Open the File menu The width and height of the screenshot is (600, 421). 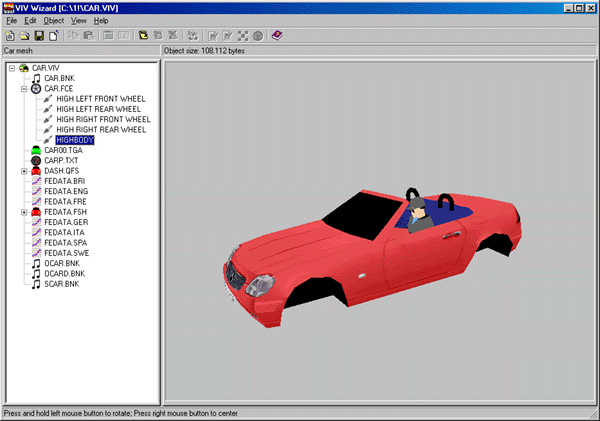pyautogui.click(x=11, y=21)
